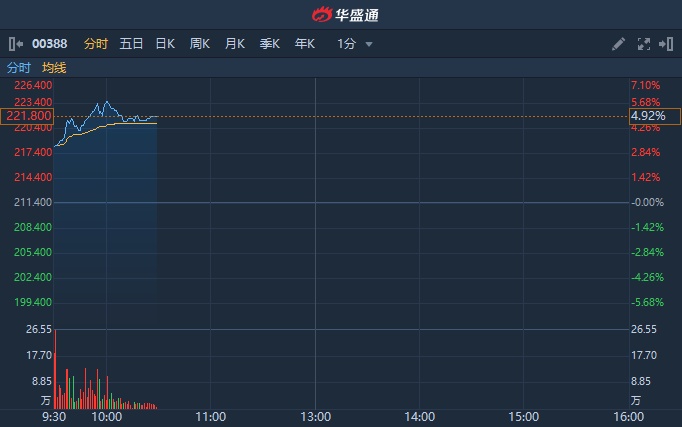Select the pencil drawing tool icon

coord(618,44)
